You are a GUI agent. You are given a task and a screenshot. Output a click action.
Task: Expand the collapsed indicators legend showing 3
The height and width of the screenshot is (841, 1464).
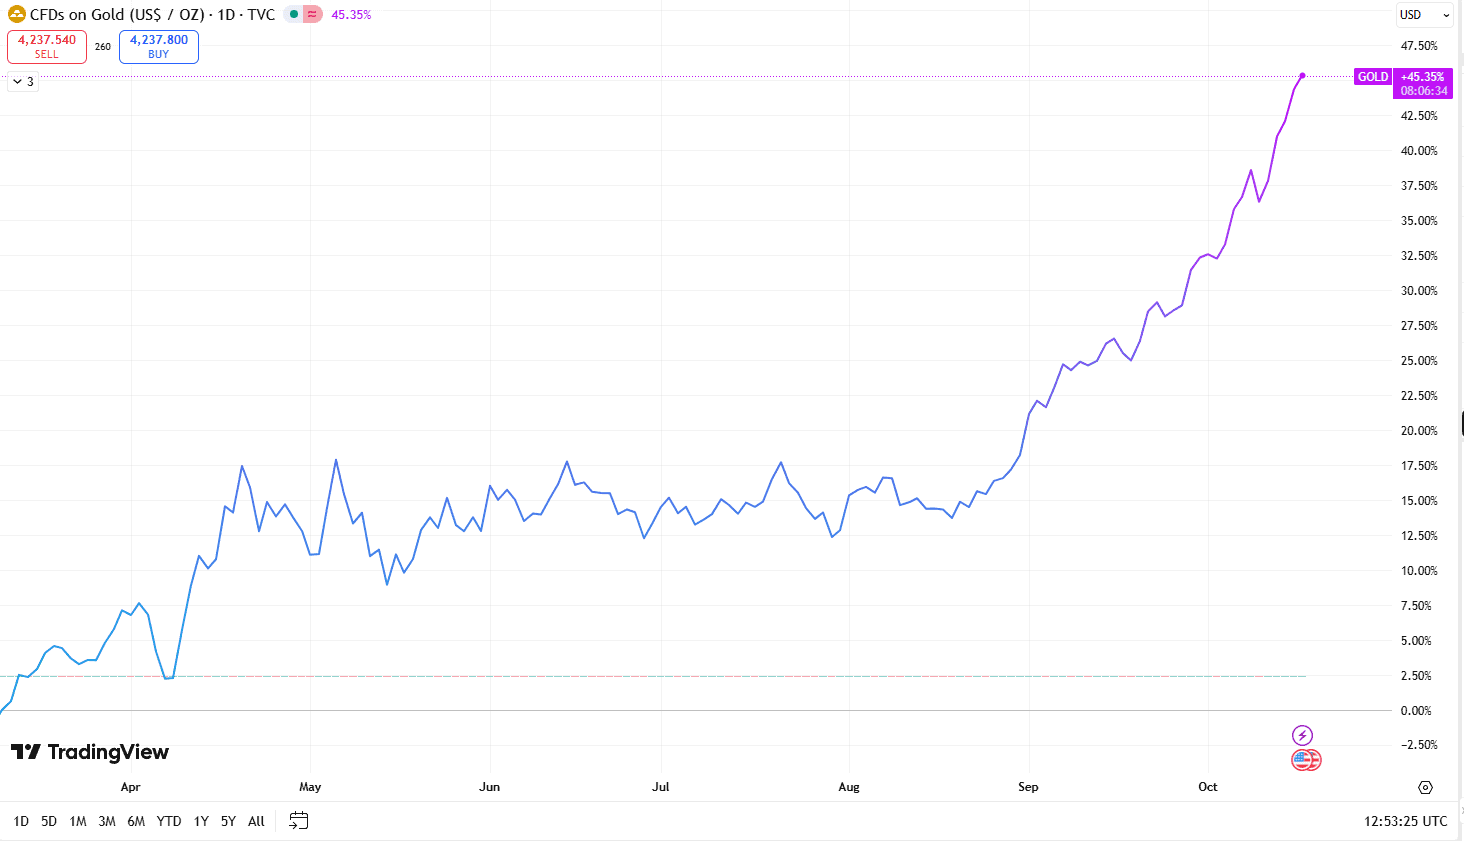click(x=23, y=82)
